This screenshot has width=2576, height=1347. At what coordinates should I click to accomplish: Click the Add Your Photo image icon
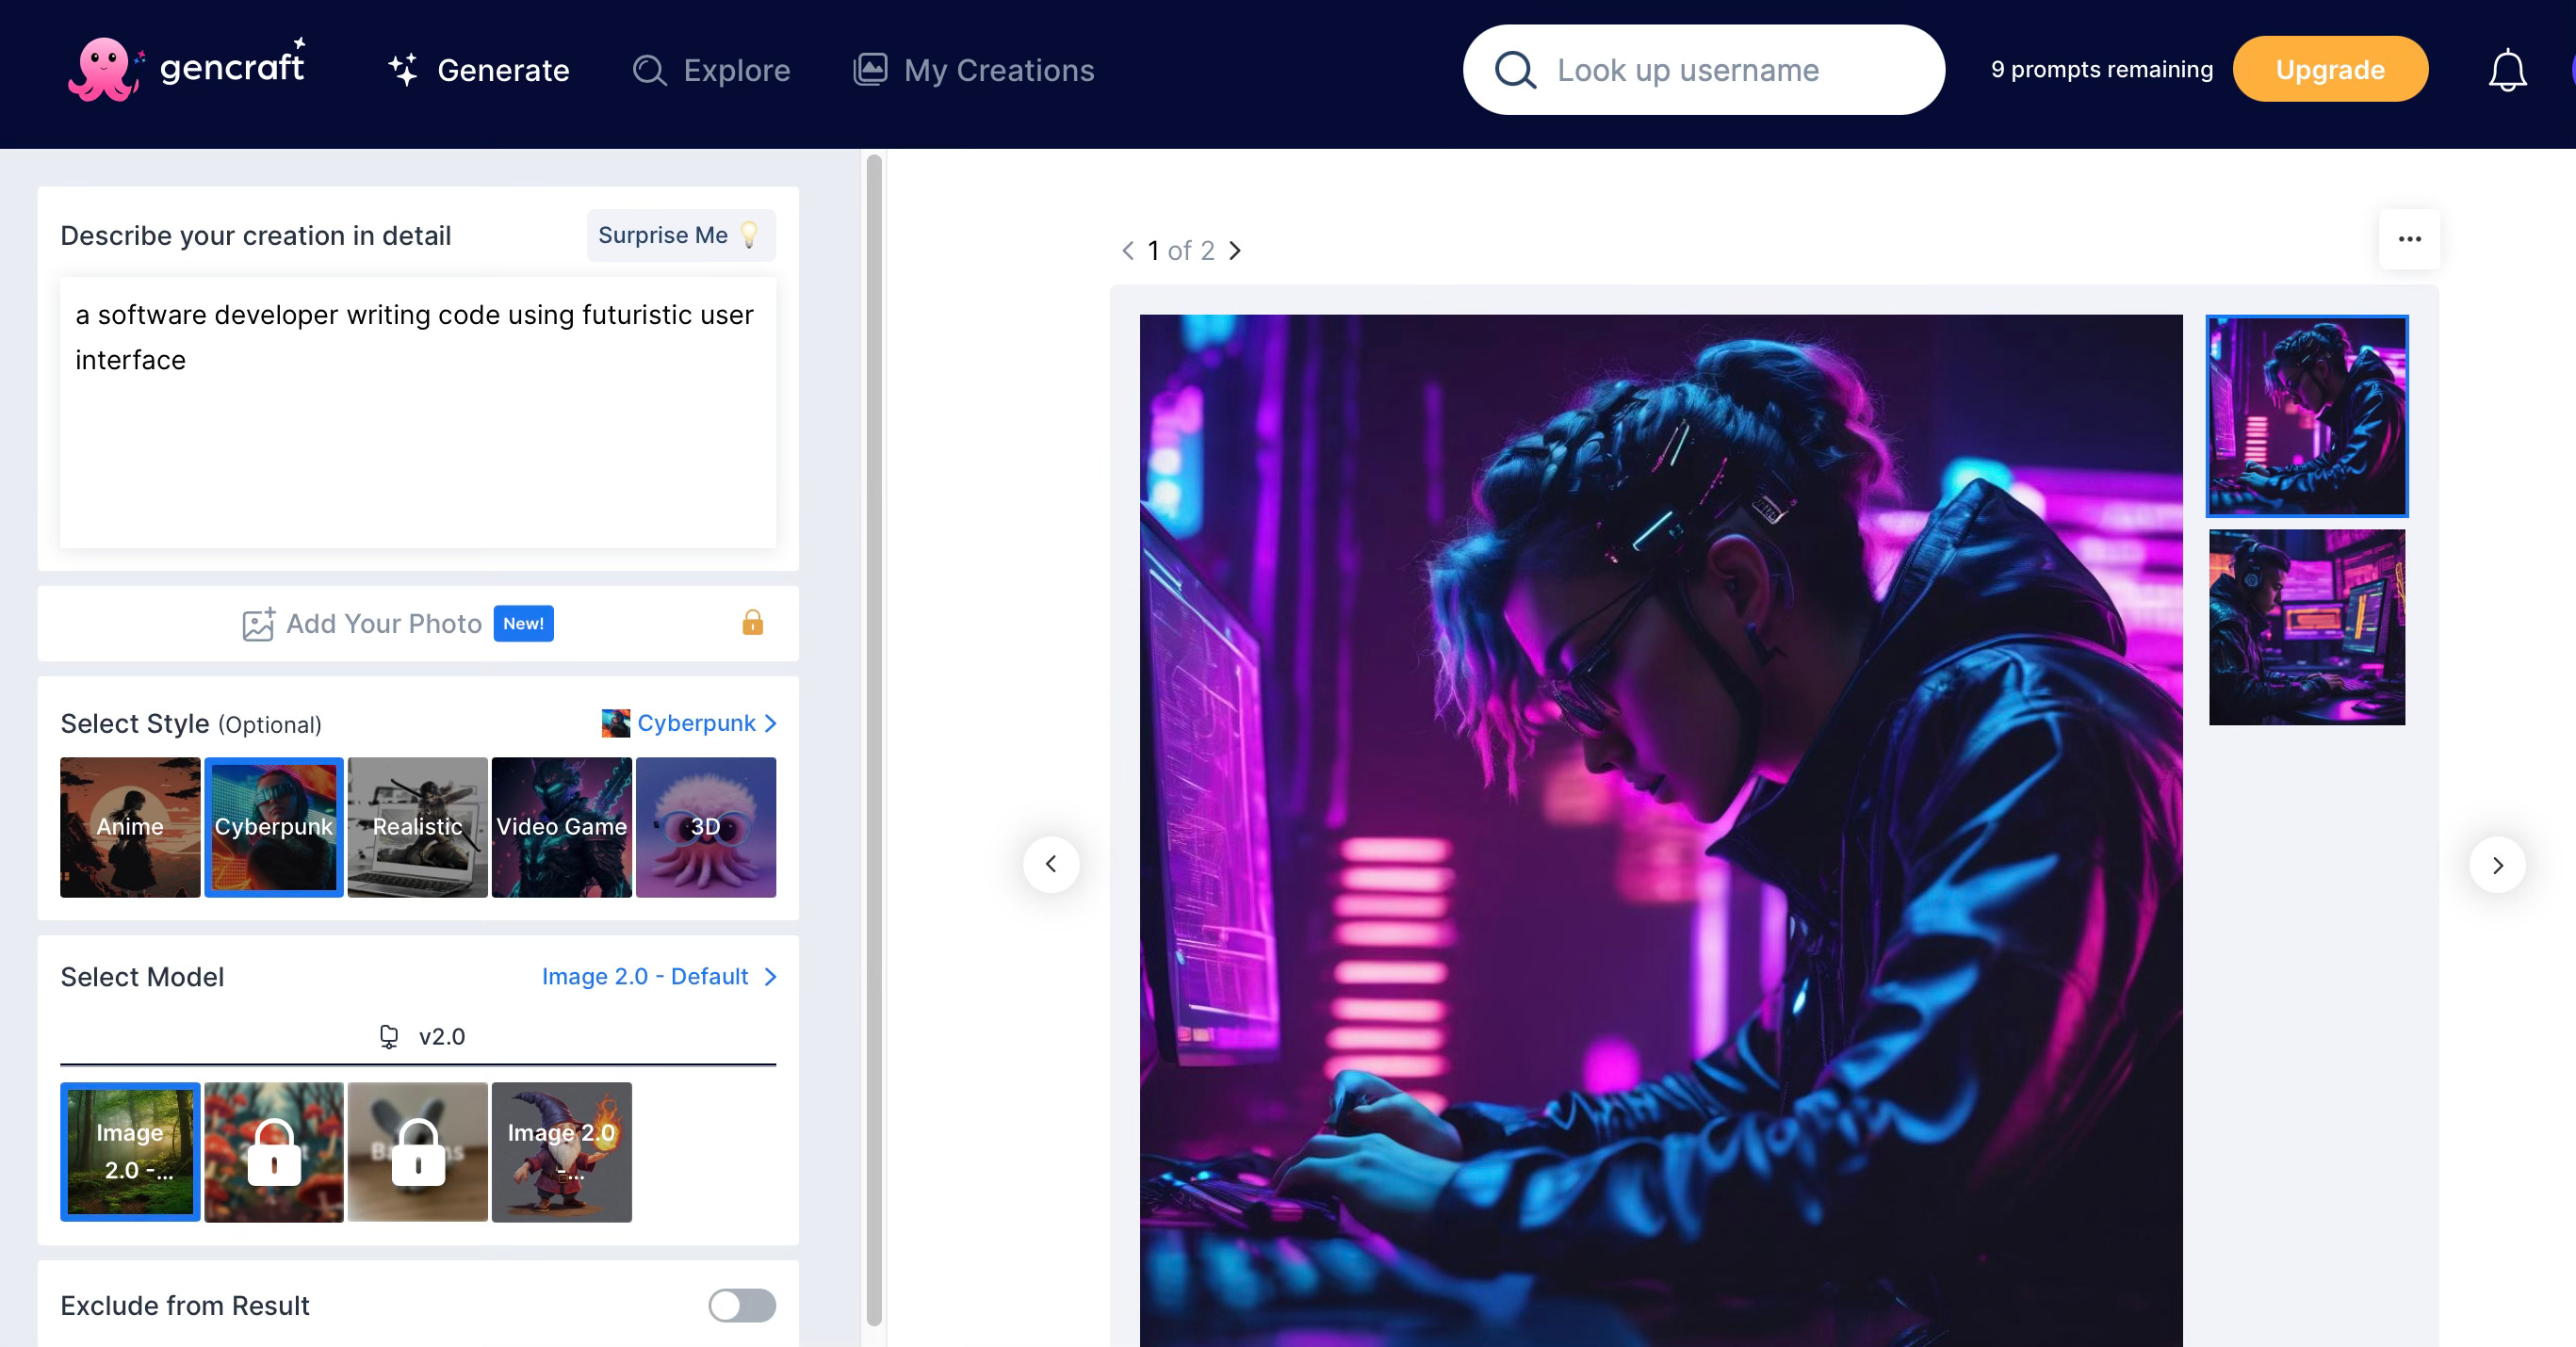(258, 624)
